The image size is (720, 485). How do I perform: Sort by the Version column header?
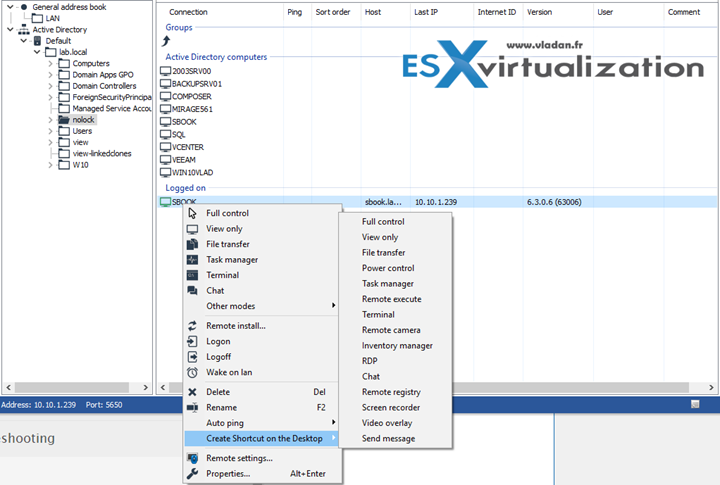tap(539, 12)
